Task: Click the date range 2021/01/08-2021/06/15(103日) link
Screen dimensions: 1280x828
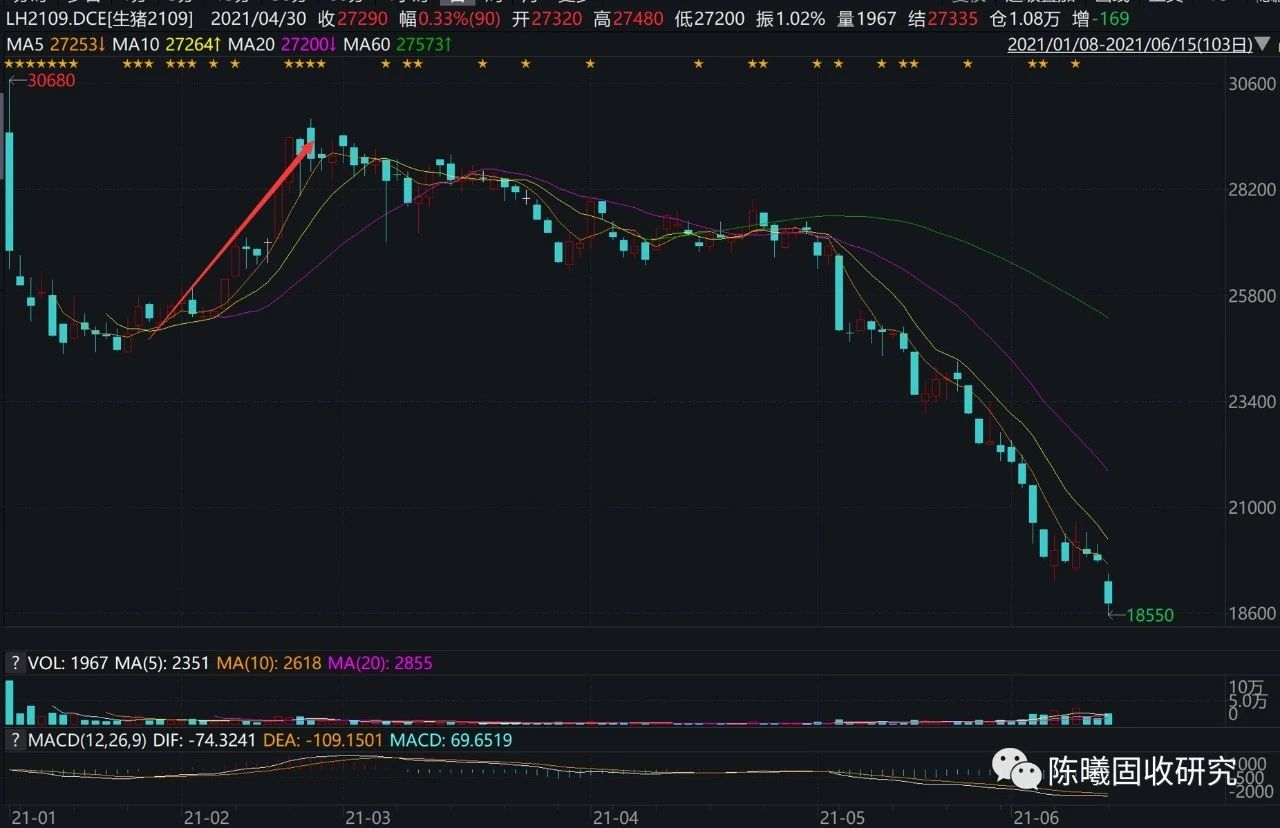Action: [x=1130, y=44]
